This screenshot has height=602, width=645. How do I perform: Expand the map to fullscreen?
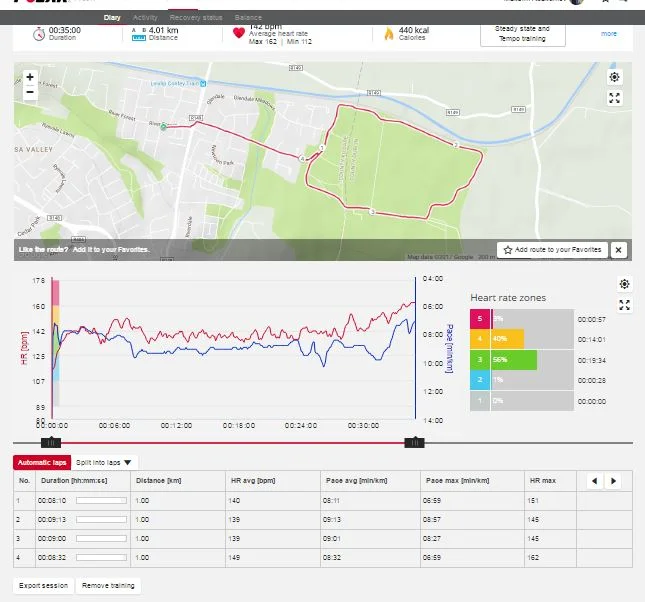pos(614,98)
